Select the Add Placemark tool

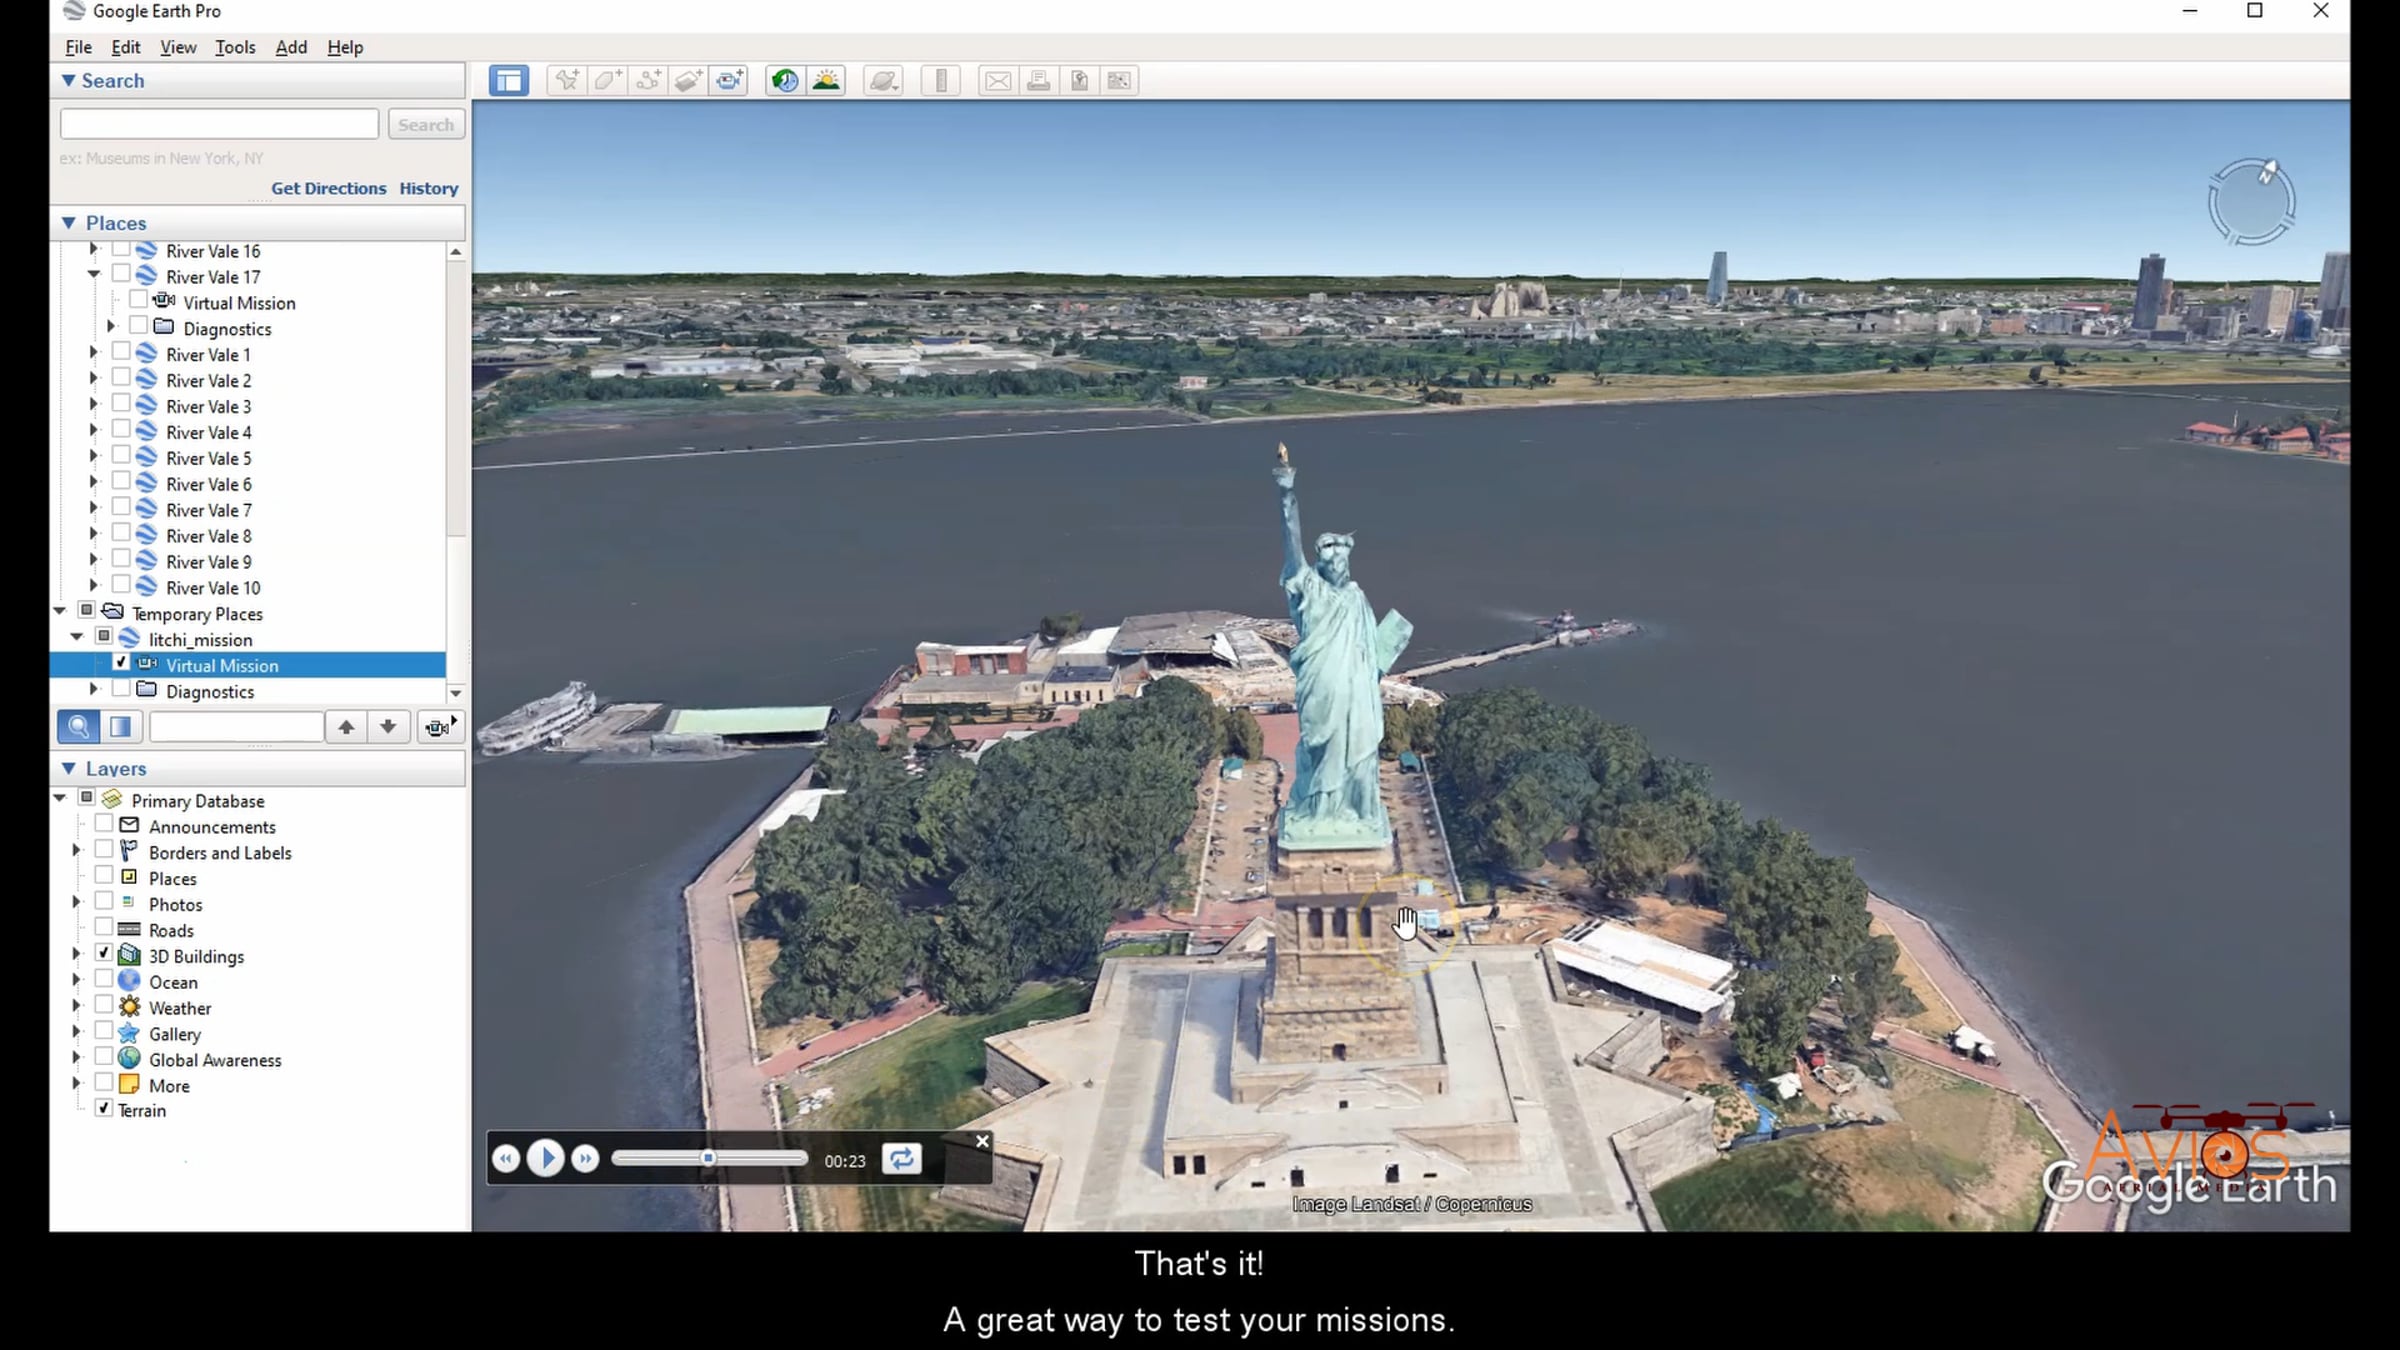(567, 81)
